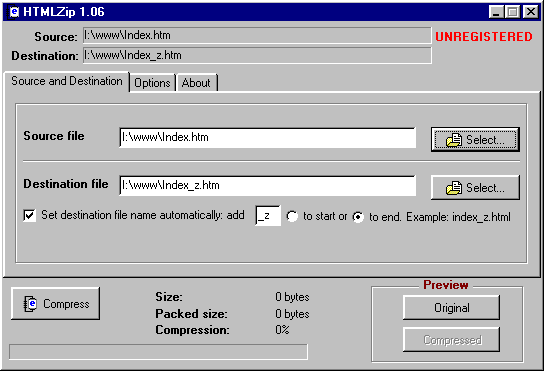544x371 pixels.
Task: Start compression with the Compress button
Action: (x=56, y=304)
